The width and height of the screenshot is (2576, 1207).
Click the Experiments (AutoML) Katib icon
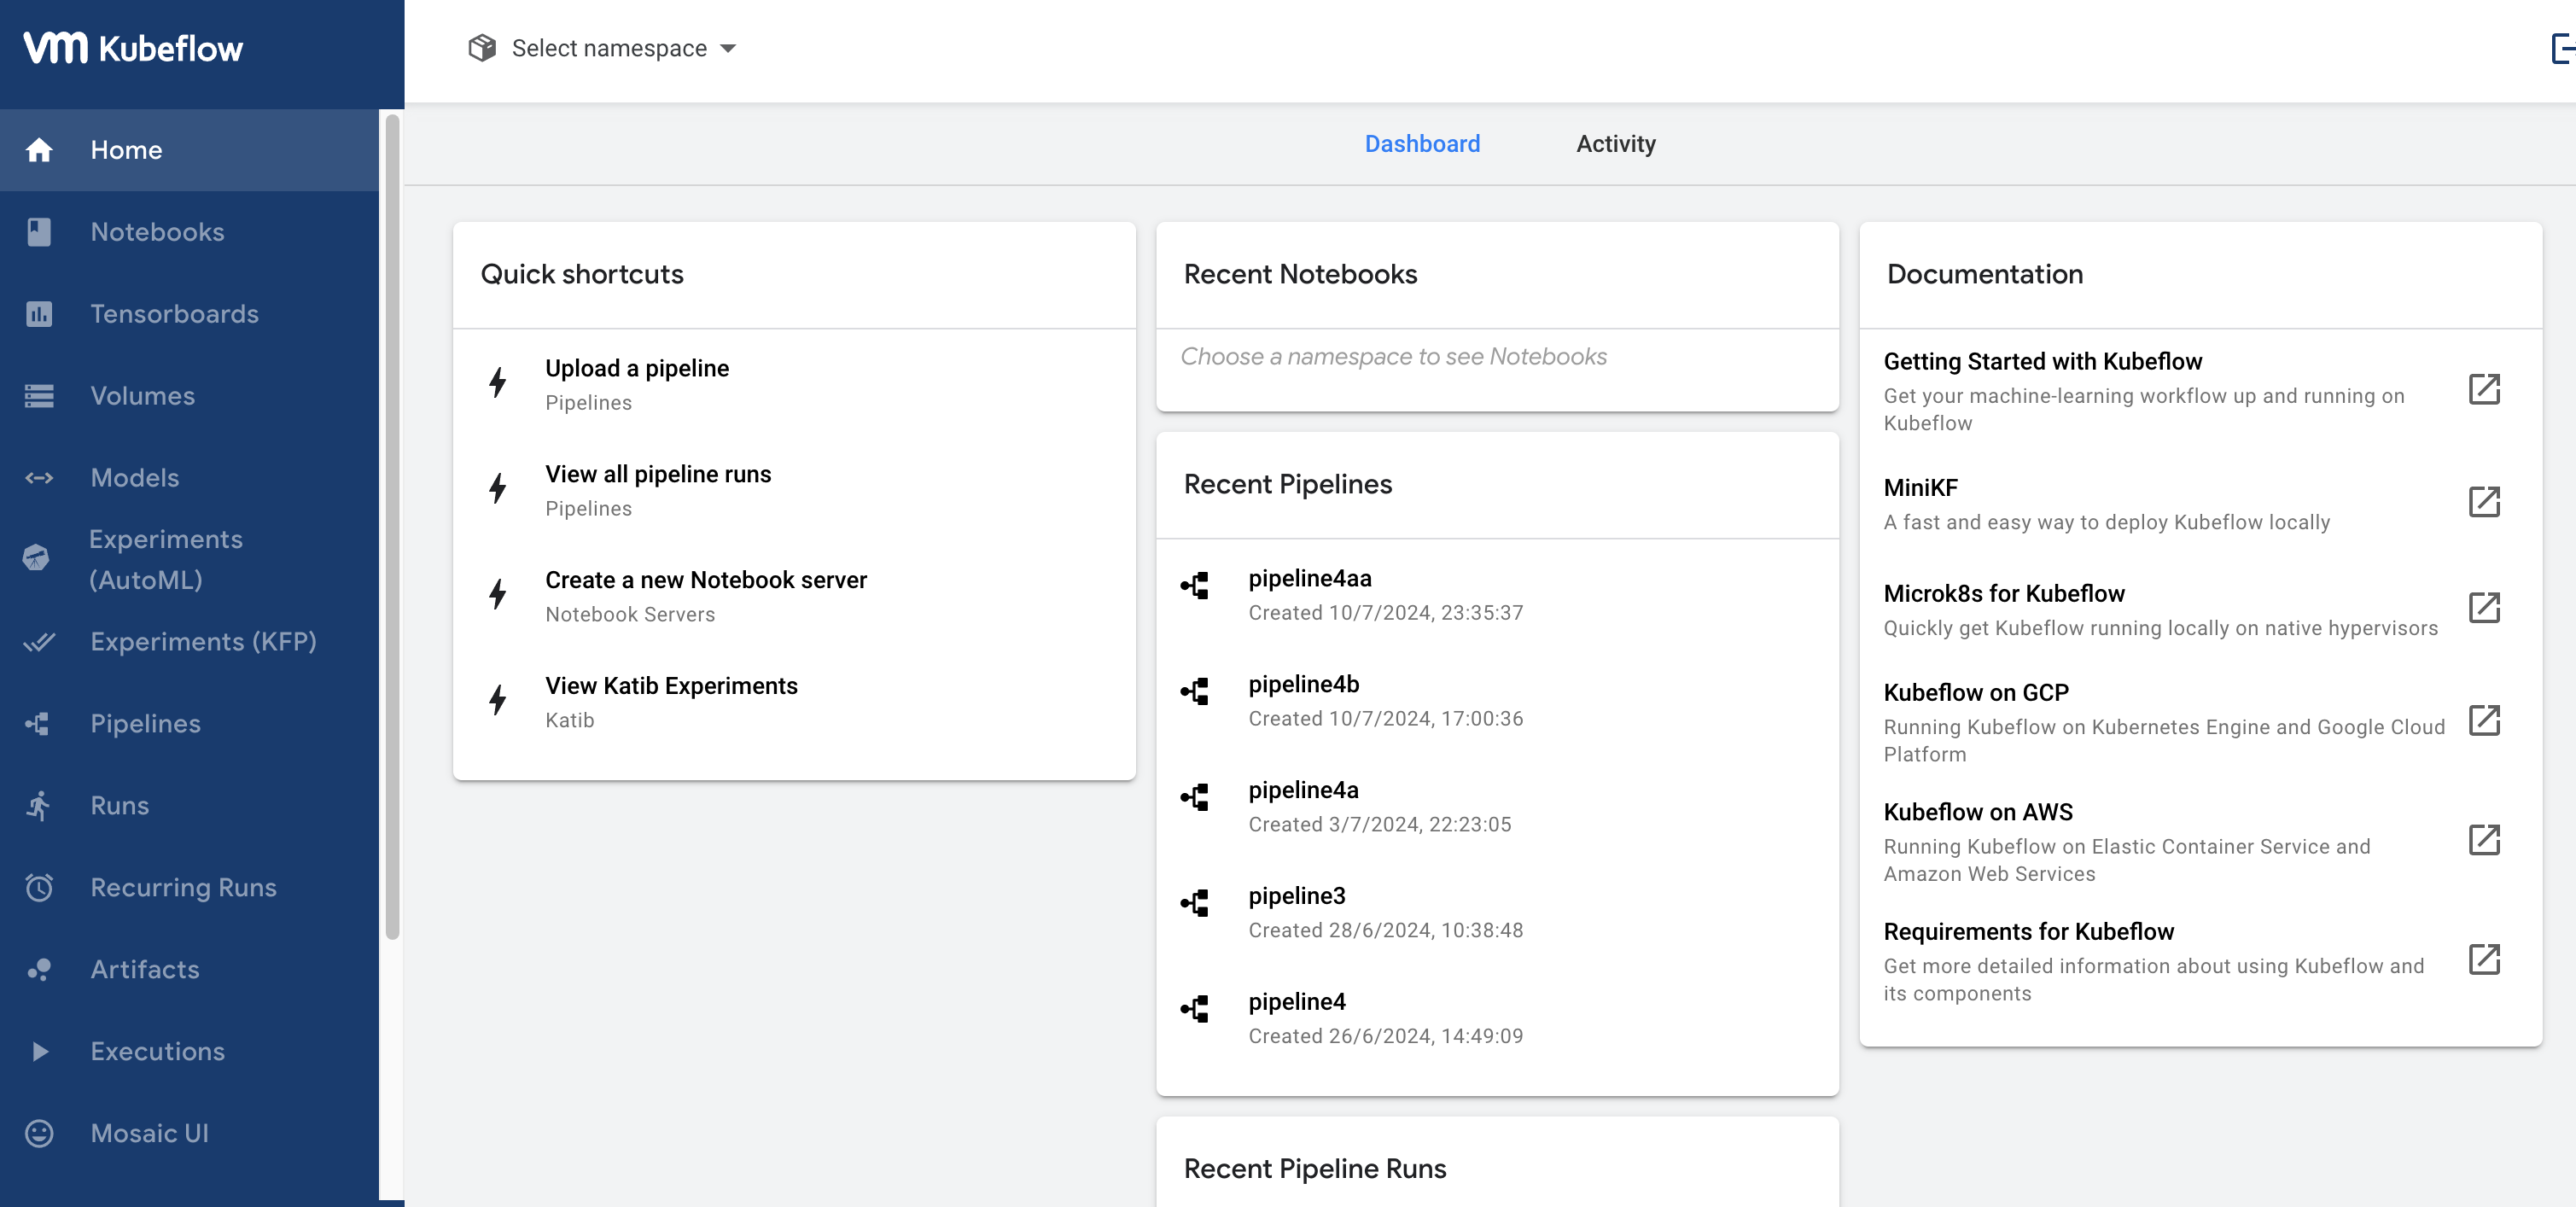pos(37,558)
